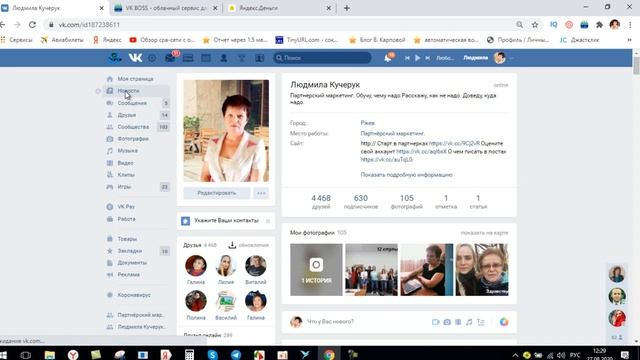This screenshot has width=640, height=360.
Task: Switch to VK BOSS browser tab
Action: coord(166,8)
